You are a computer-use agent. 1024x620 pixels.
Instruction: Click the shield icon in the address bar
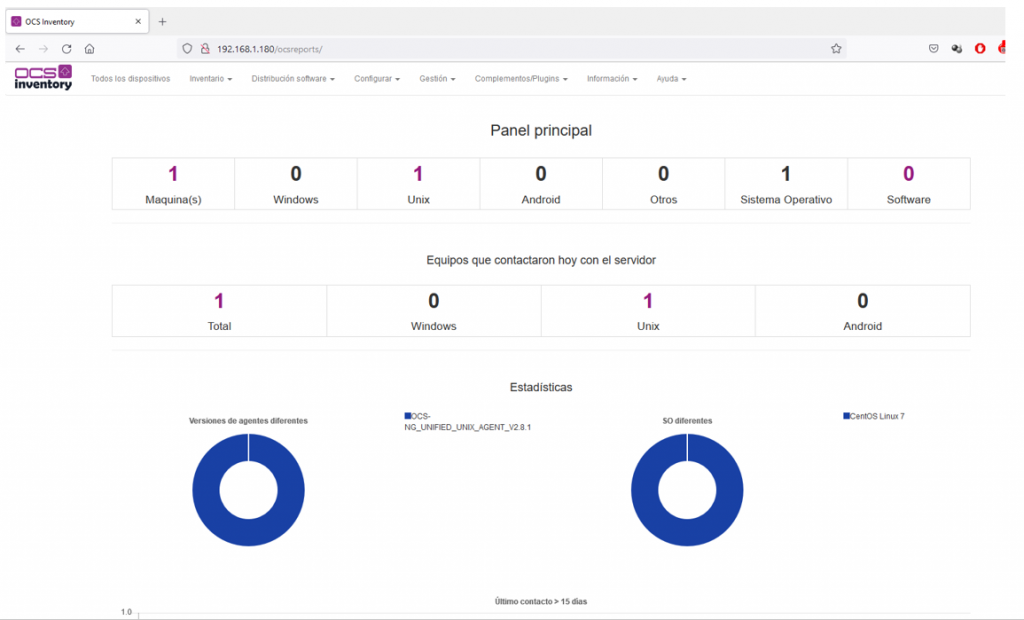tap(187, 49)
